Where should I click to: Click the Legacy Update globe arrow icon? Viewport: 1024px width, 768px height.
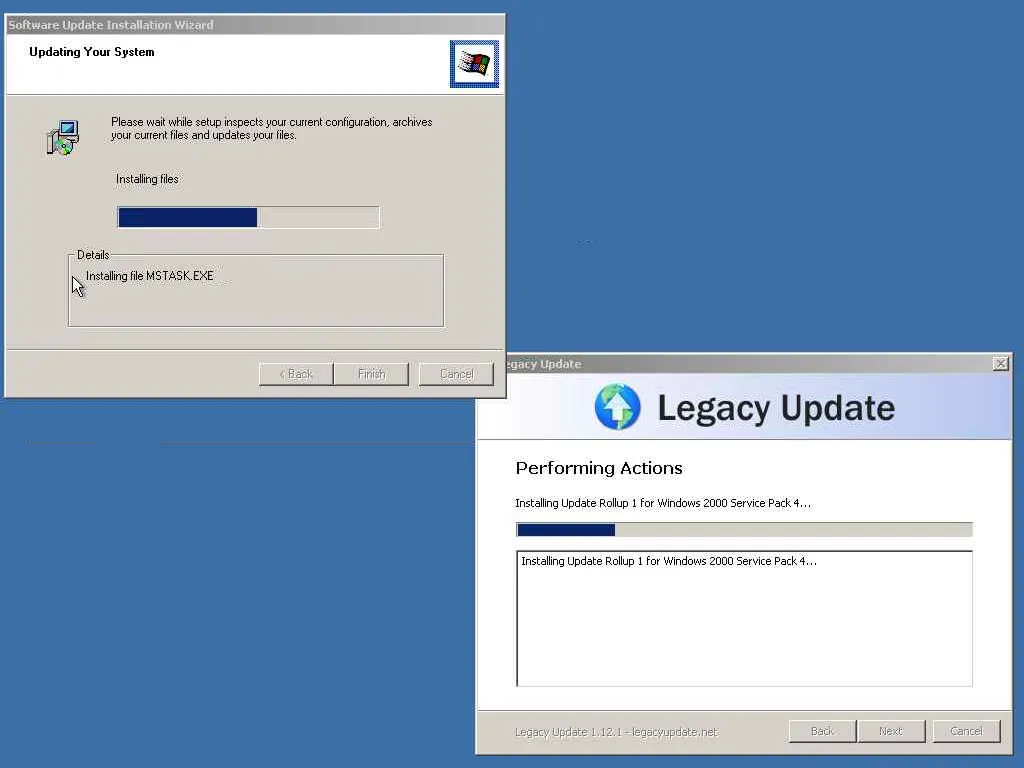pos(617,407)
